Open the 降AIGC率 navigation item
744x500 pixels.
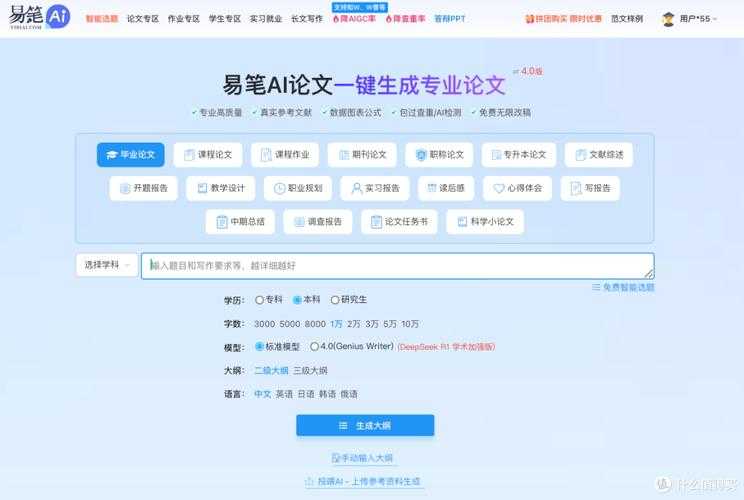coord(354,19)
